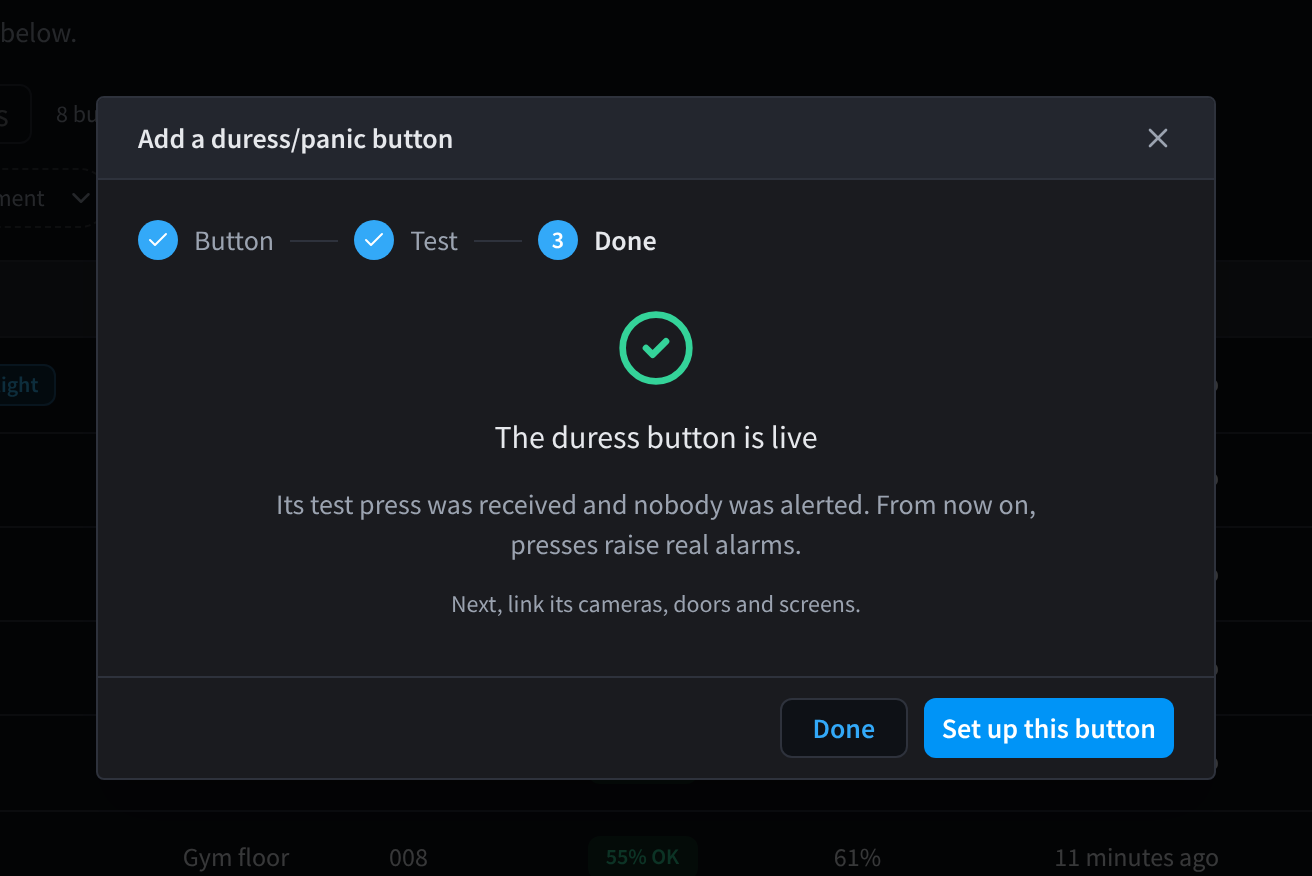Click Set up this button

pyautogui.click(x=1048, y=728)
